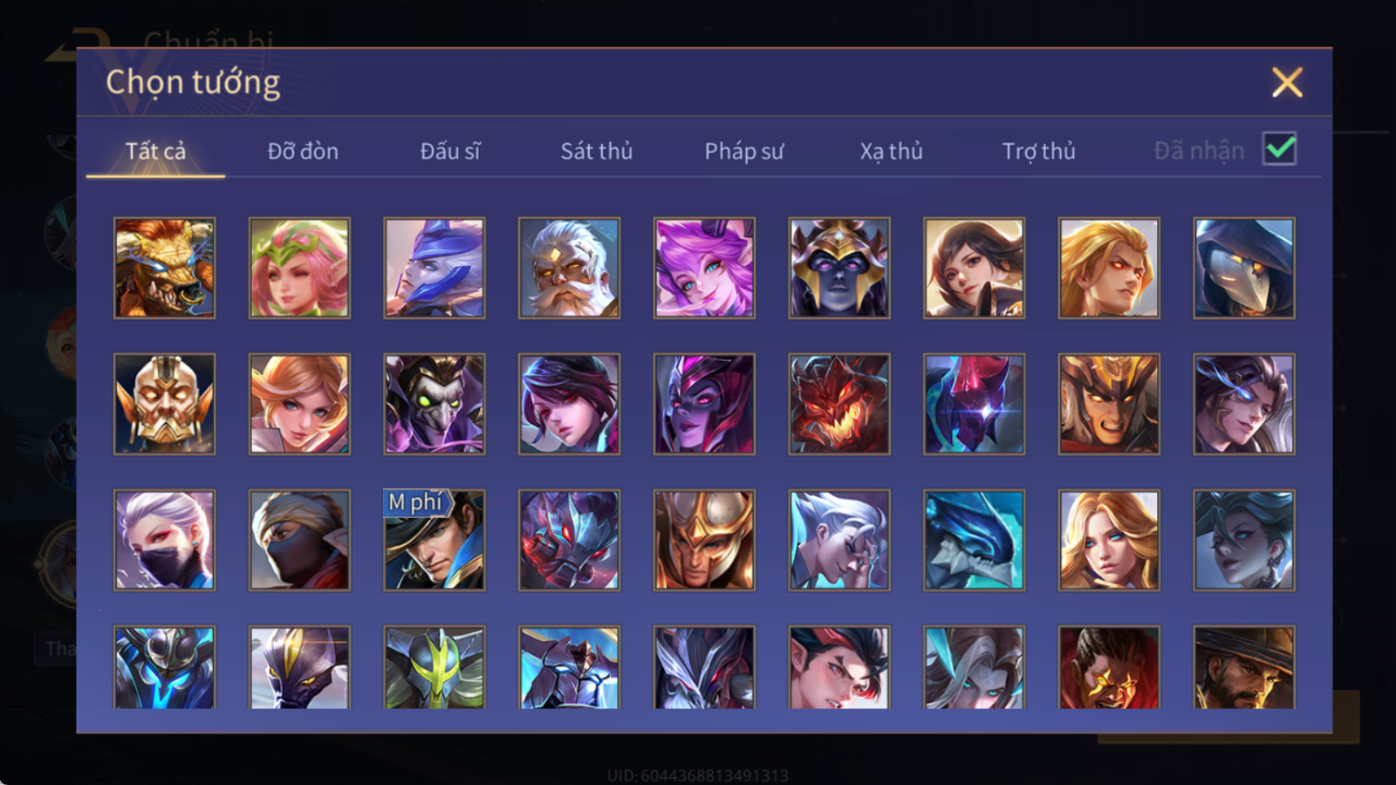
Task: Pick the green-eyed joker mask hero
Action: pos(434,404)
